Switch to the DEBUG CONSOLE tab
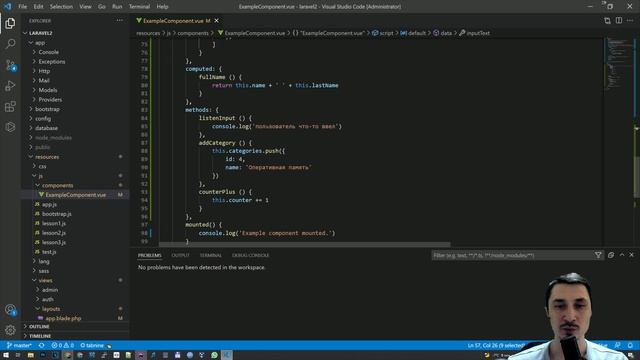This screenshot has height=360, width=640. pos(250,255)
